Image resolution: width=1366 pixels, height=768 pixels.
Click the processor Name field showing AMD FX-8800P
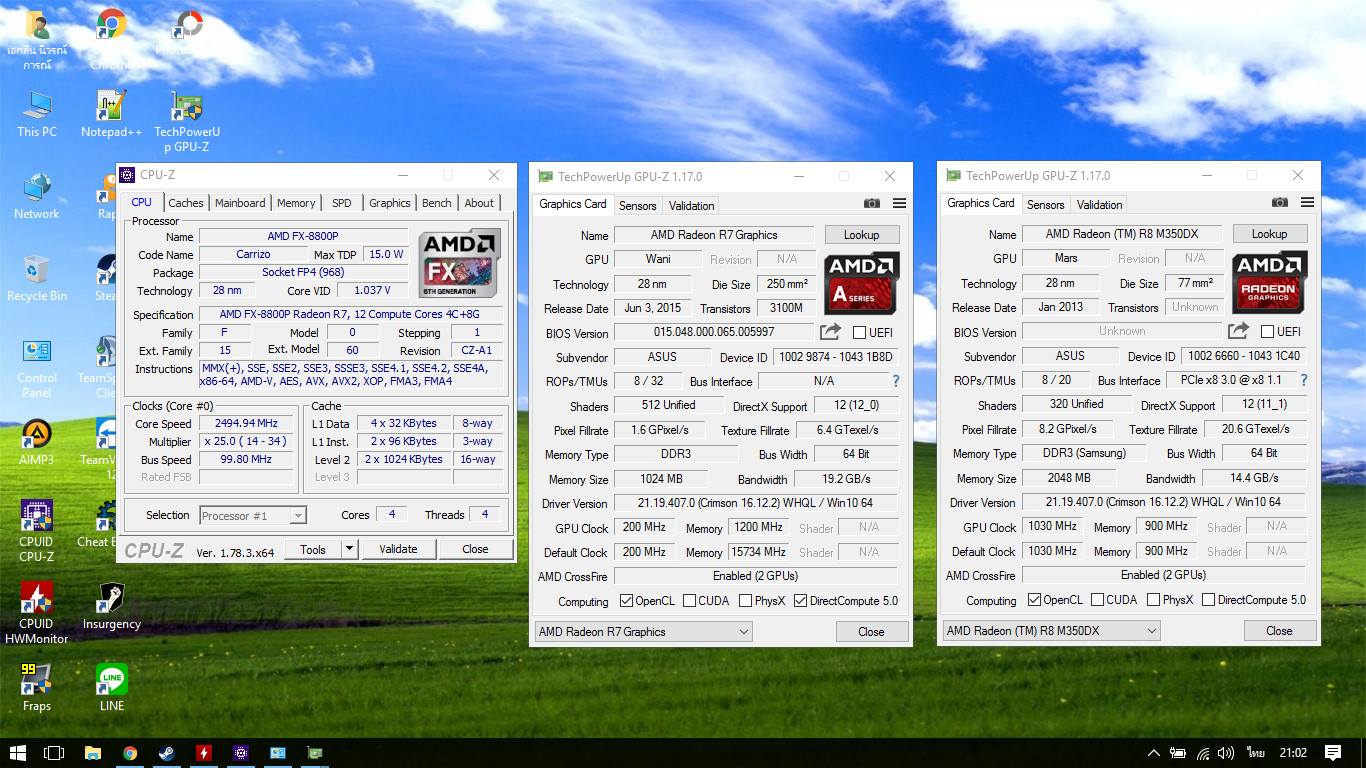303,237
